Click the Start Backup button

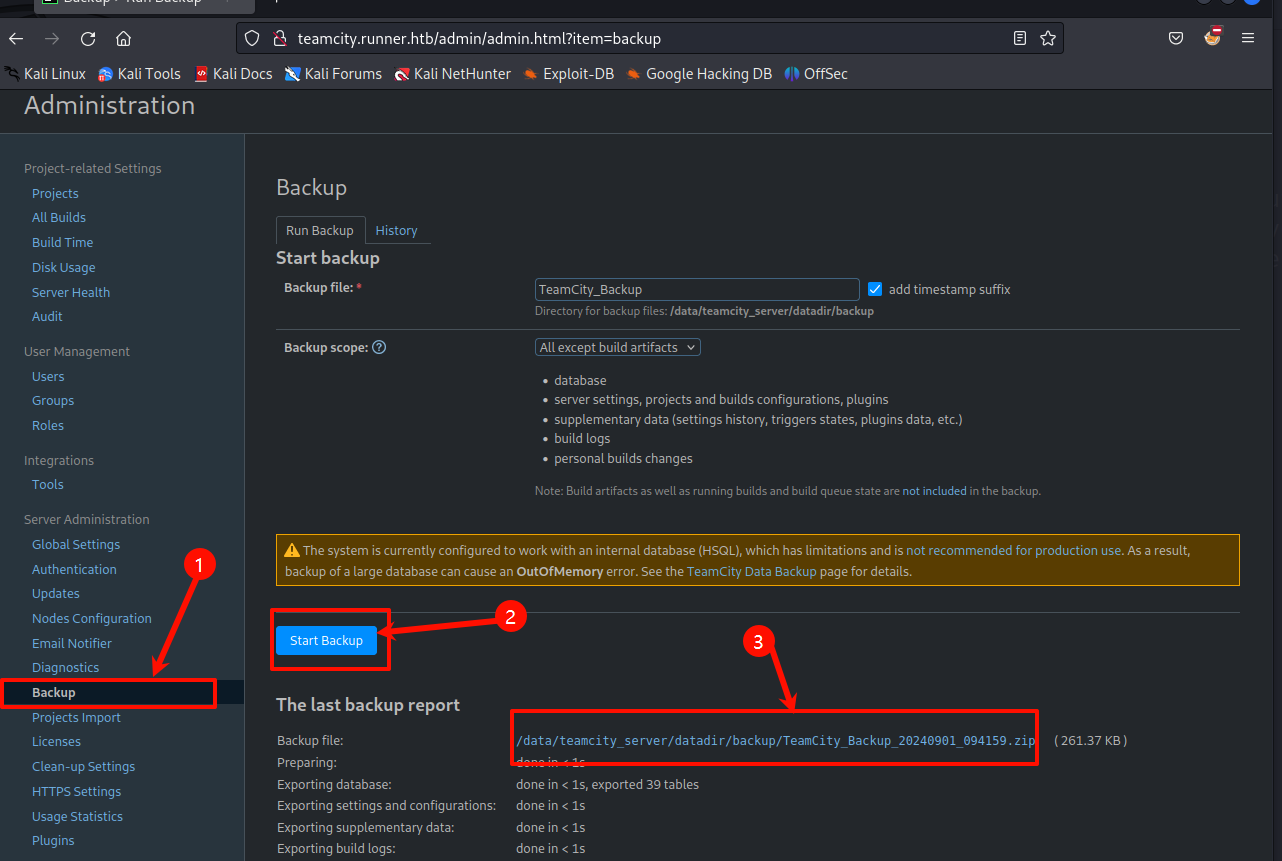(326, 640)
